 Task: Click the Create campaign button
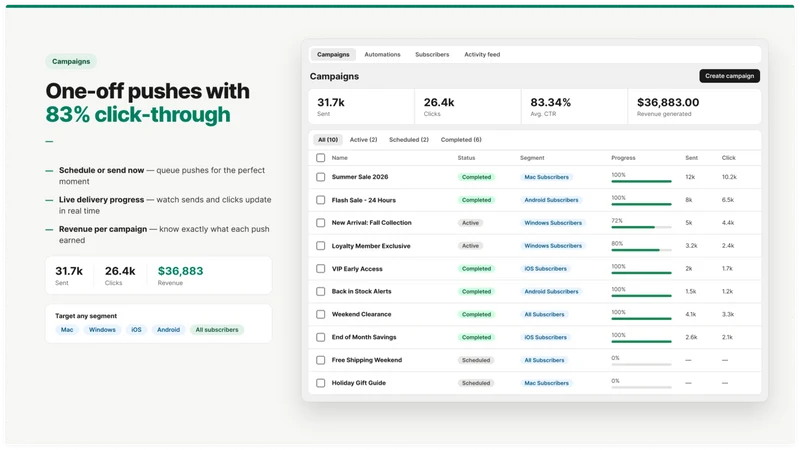(x=730, y=76)
